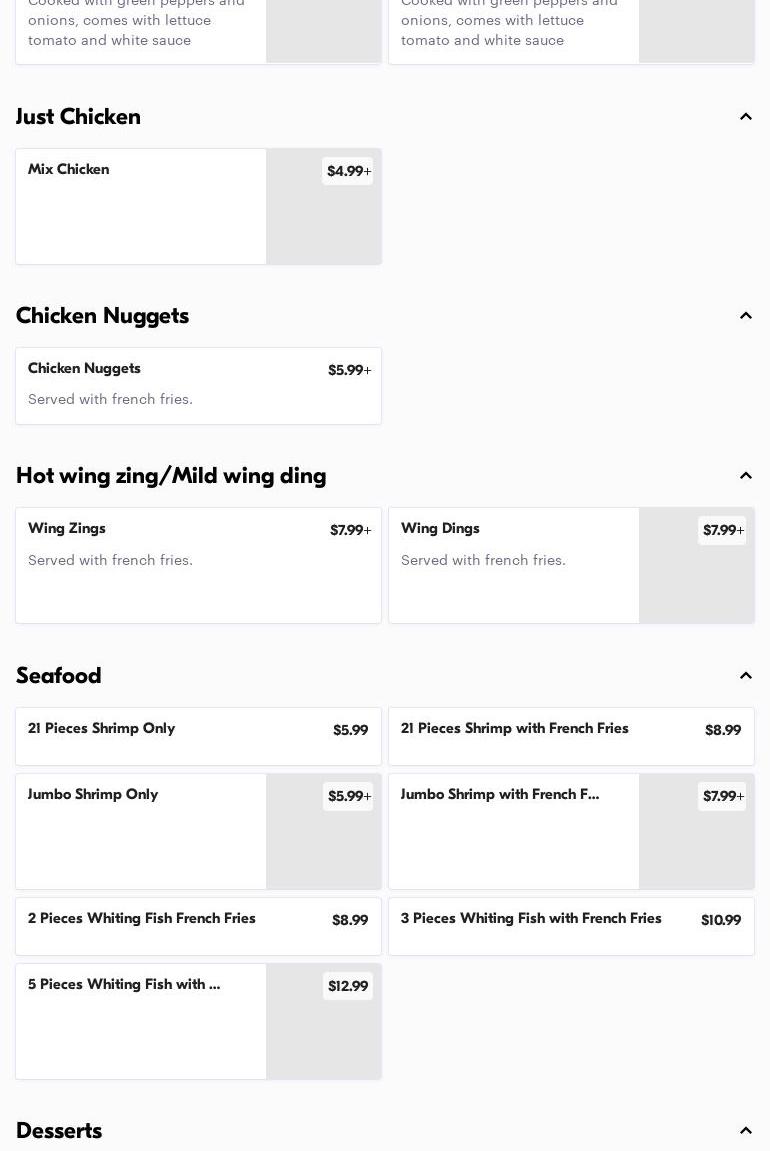
Task: Collapse the Desserts section chevron
Action: pos(745,1131)
